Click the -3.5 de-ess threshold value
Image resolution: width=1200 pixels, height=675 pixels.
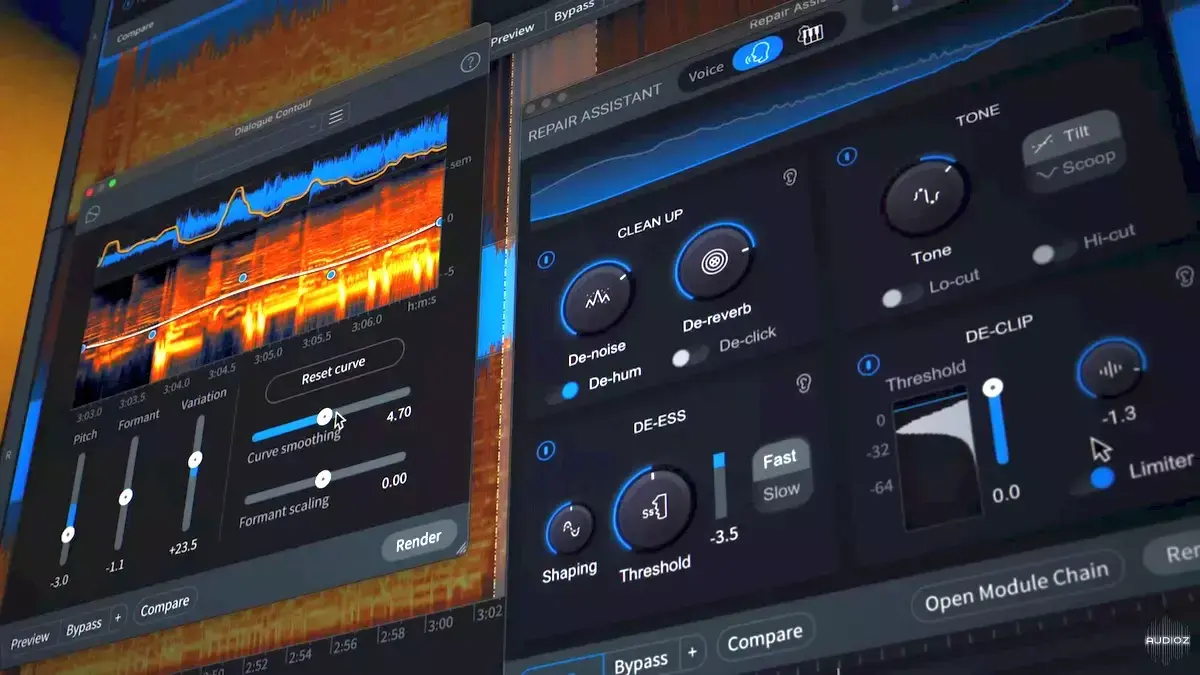tap(723, 536)
